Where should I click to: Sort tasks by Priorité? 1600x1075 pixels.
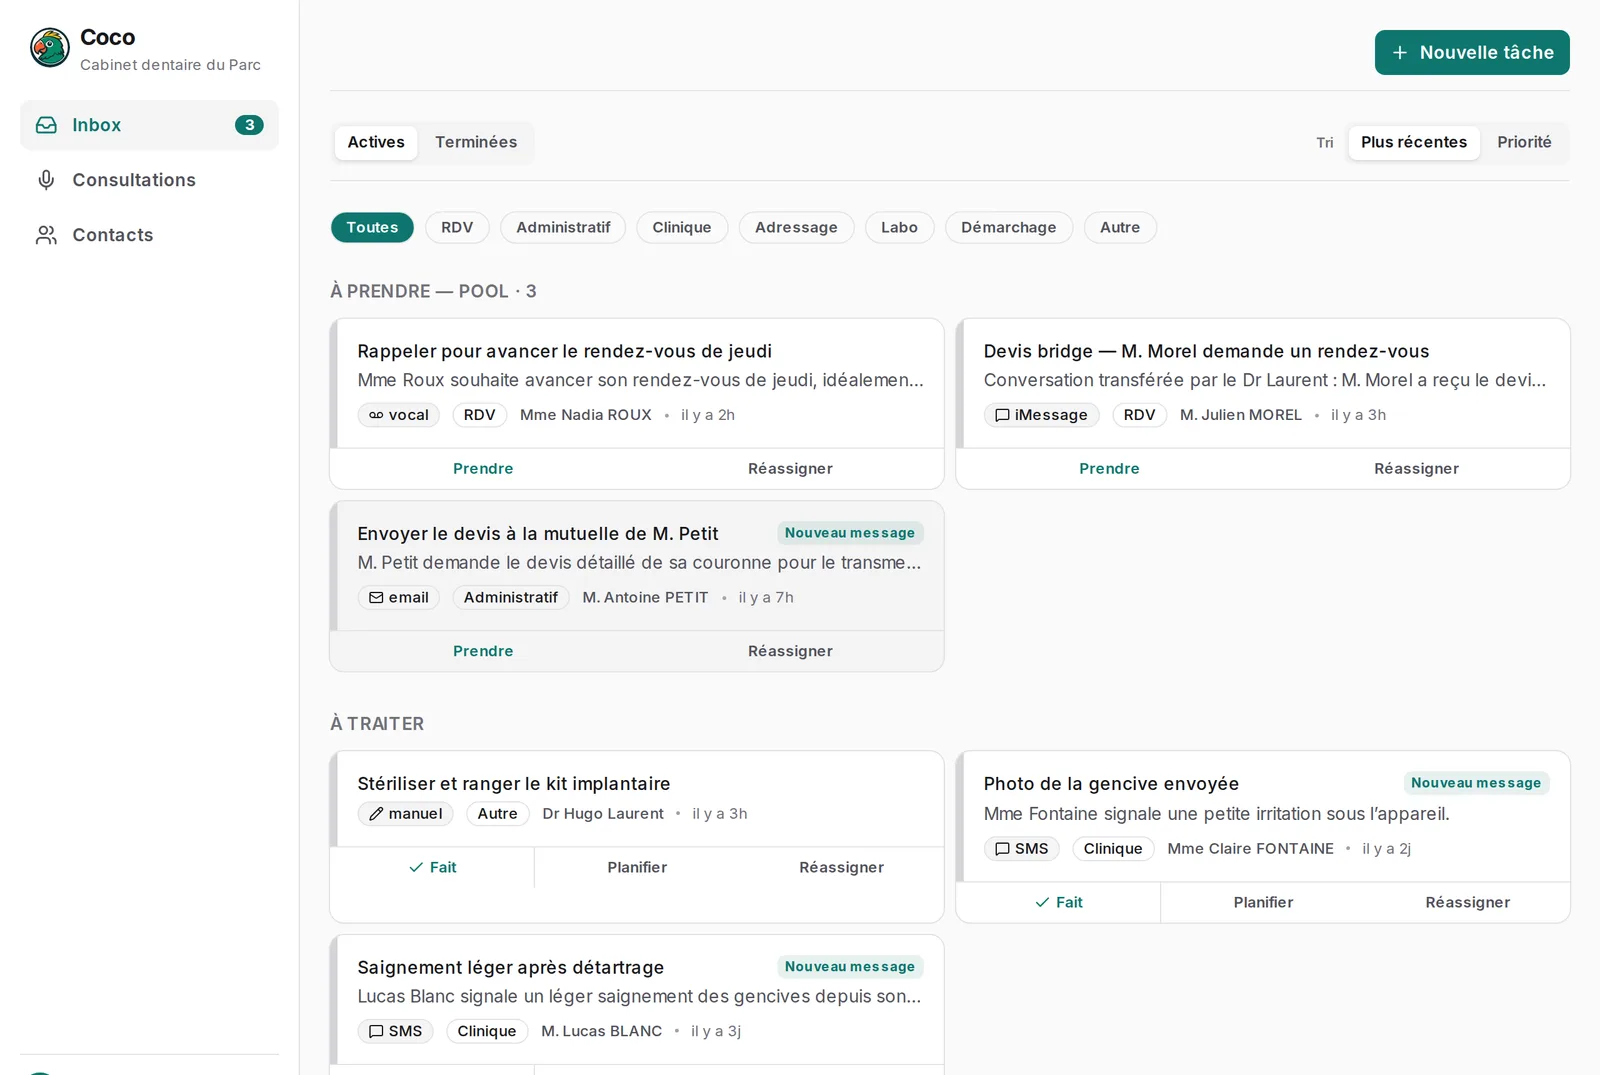click(1524, 142)
